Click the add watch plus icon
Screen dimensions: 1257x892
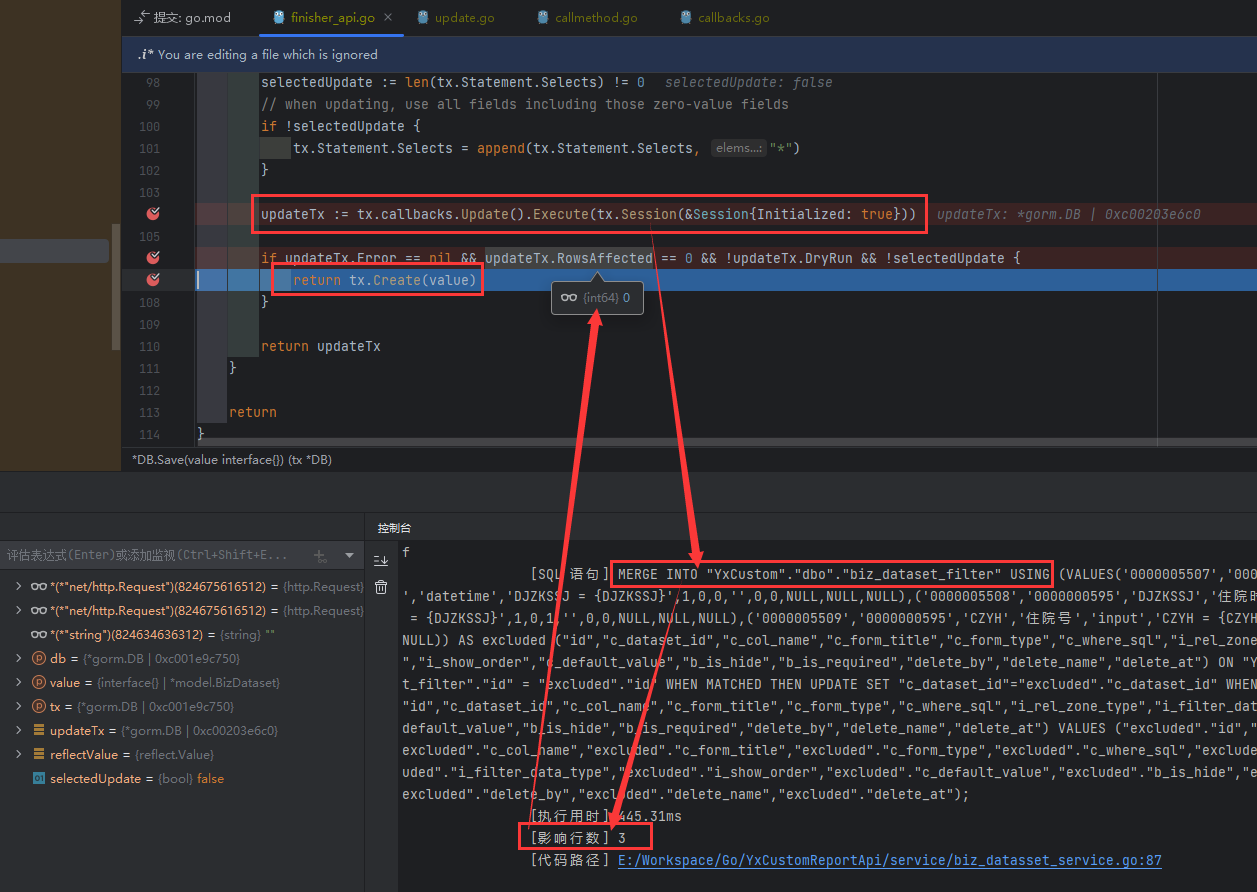click(320, 554)
